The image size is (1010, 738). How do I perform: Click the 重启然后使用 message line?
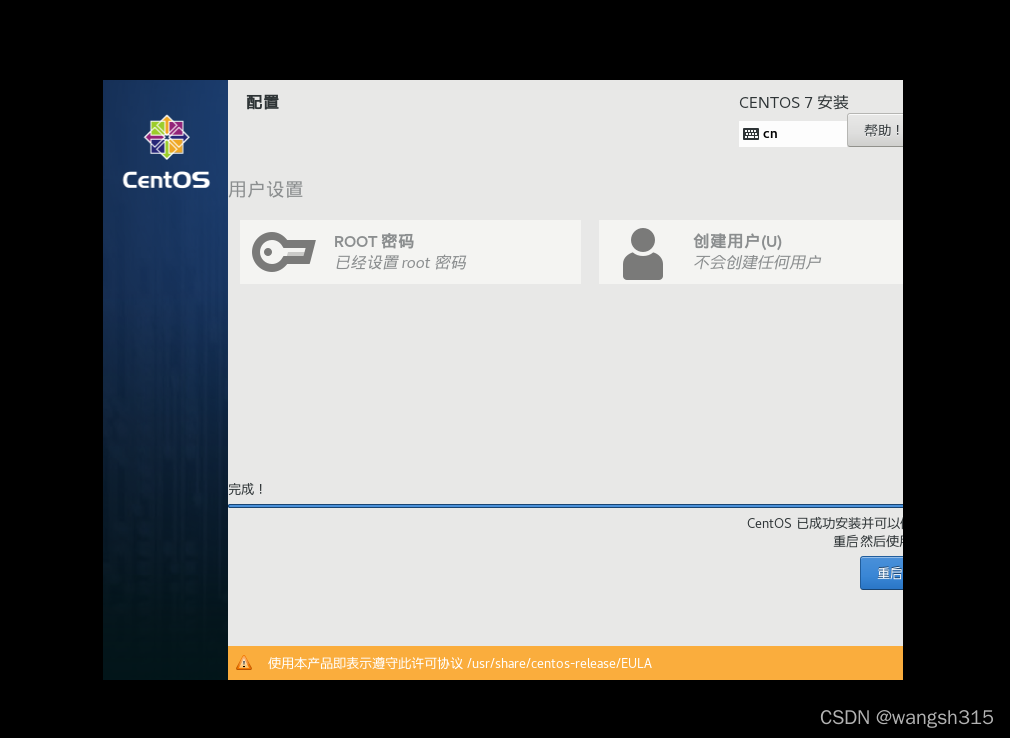868,542
